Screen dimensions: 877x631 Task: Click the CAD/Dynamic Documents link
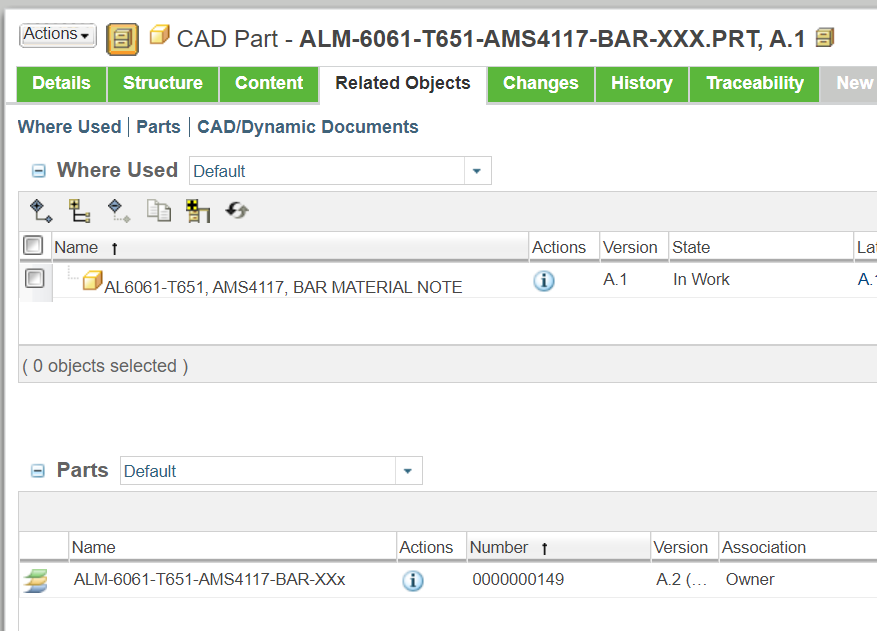tap(308, 127)
